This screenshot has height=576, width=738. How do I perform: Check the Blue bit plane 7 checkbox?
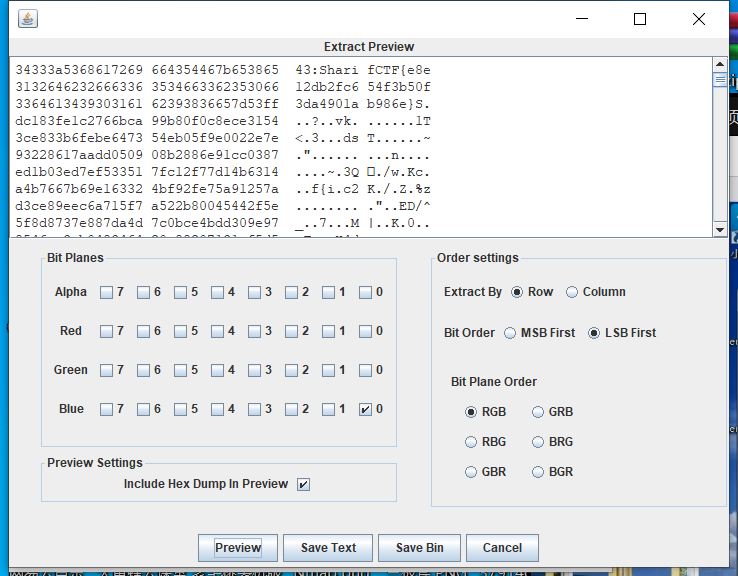pyautogui.click(x=106, y=409)
